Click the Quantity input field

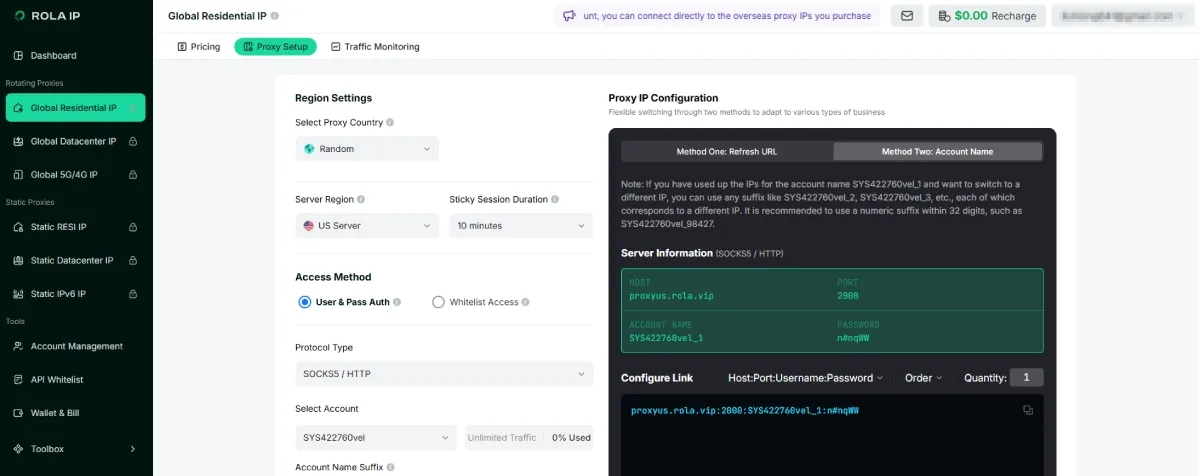pyautogui.click(x=1026, y=378)
